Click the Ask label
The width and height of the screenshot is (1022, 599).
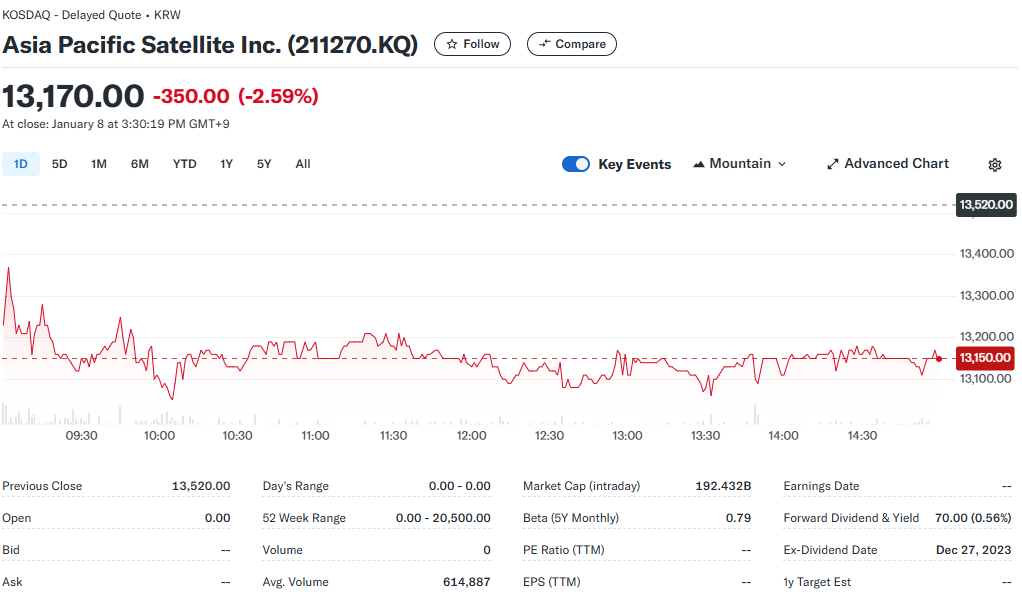tap(12, 582)
